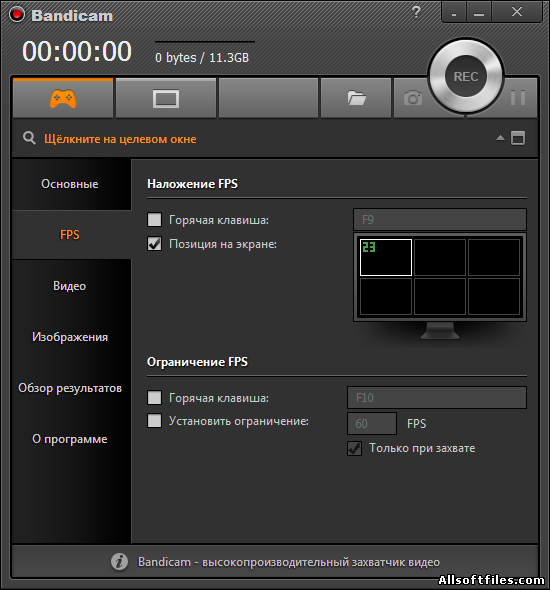Open the output folder icon

356,98
